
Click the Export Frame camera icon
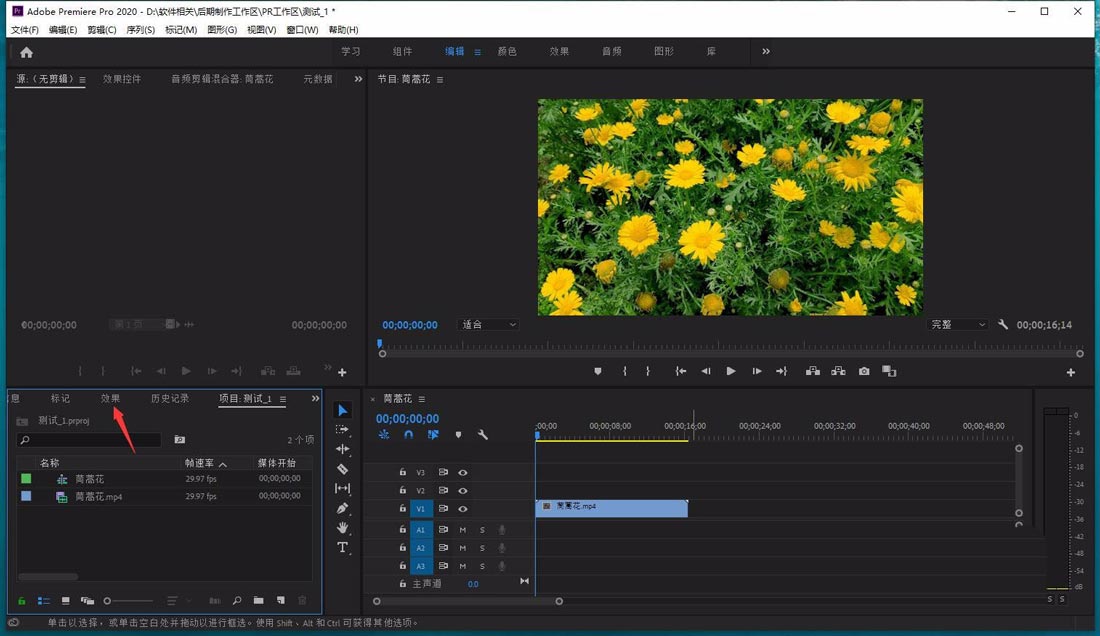[864, 371]
